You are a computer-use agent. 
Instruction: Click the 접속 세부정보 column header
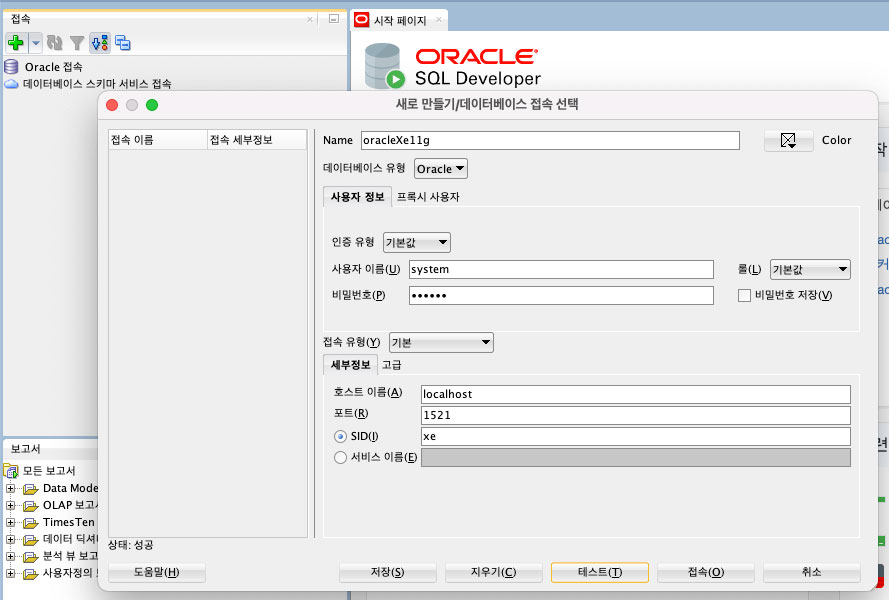(x=257, y=140)
